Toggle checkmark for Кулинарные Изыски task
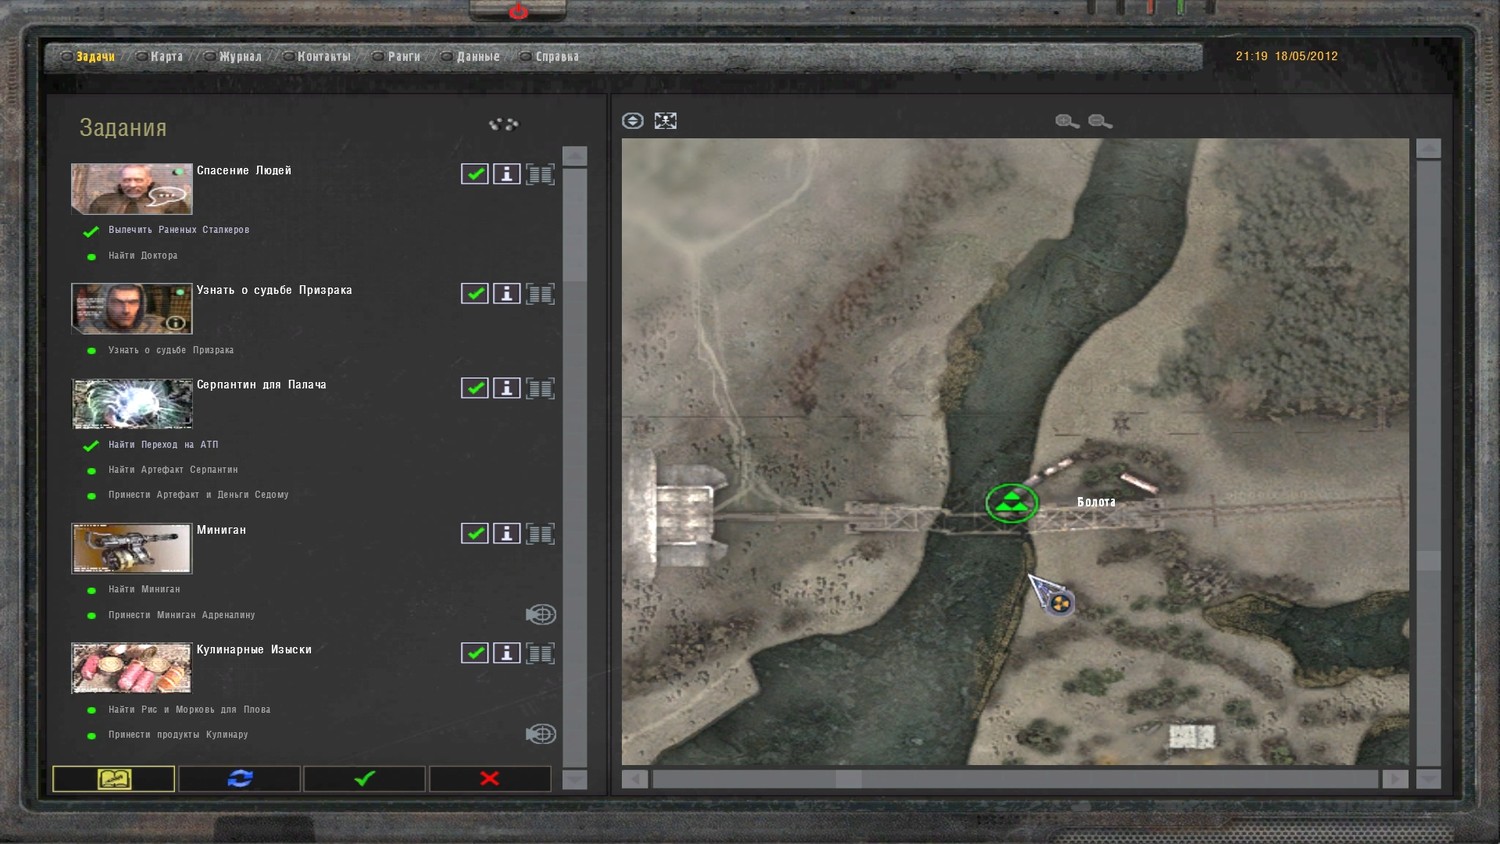Screen dimensions: 1500x844 click(475, 653)
